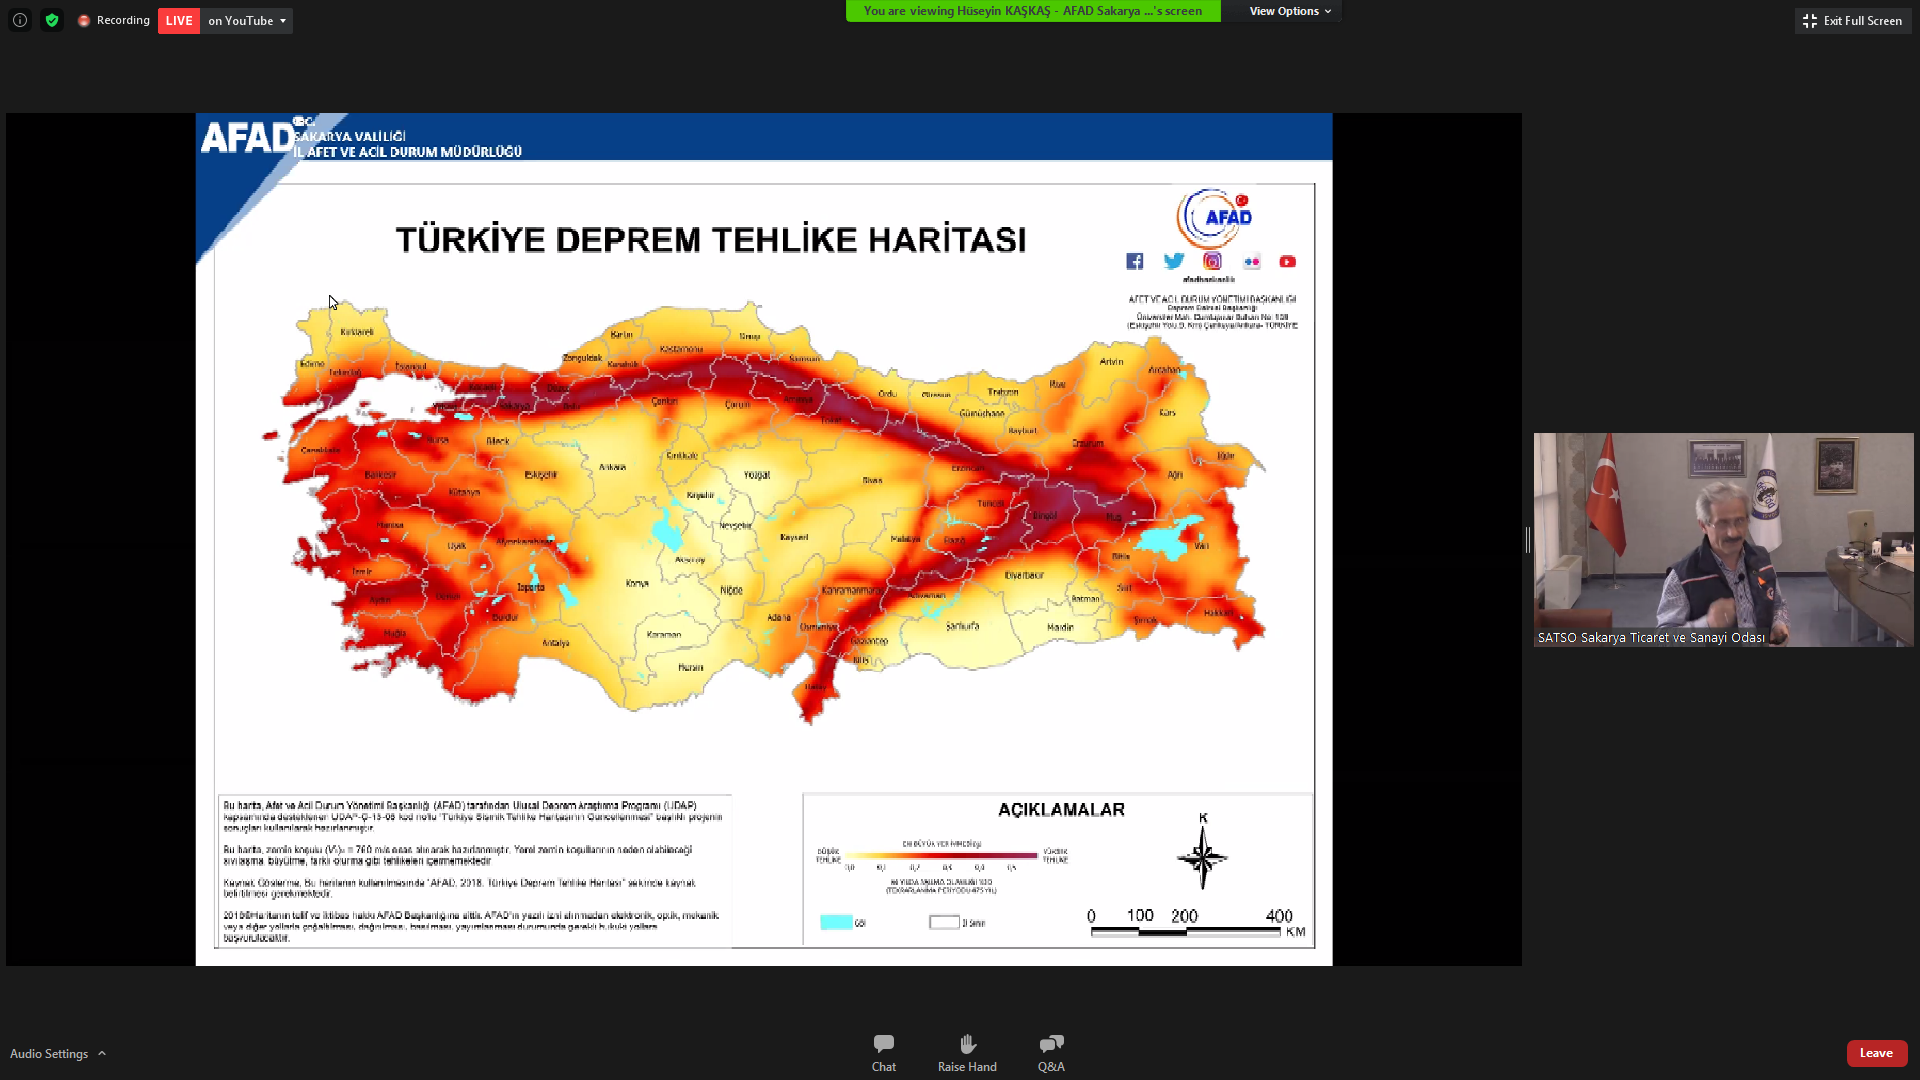Open the Q&A panel
The image size is (1920, 1080).
(1051, 1053)
